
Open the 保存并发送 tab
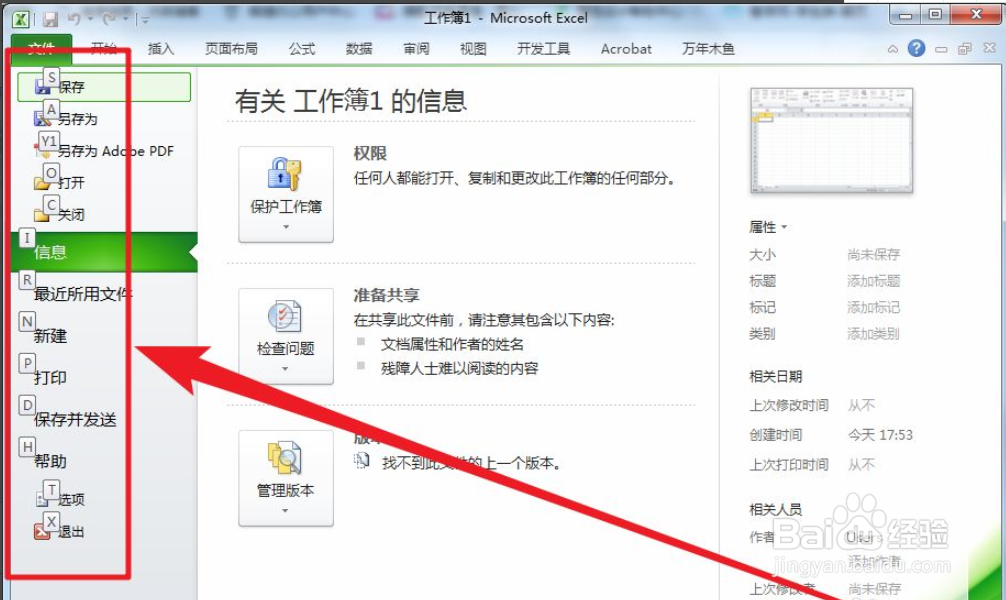point(75,420)
